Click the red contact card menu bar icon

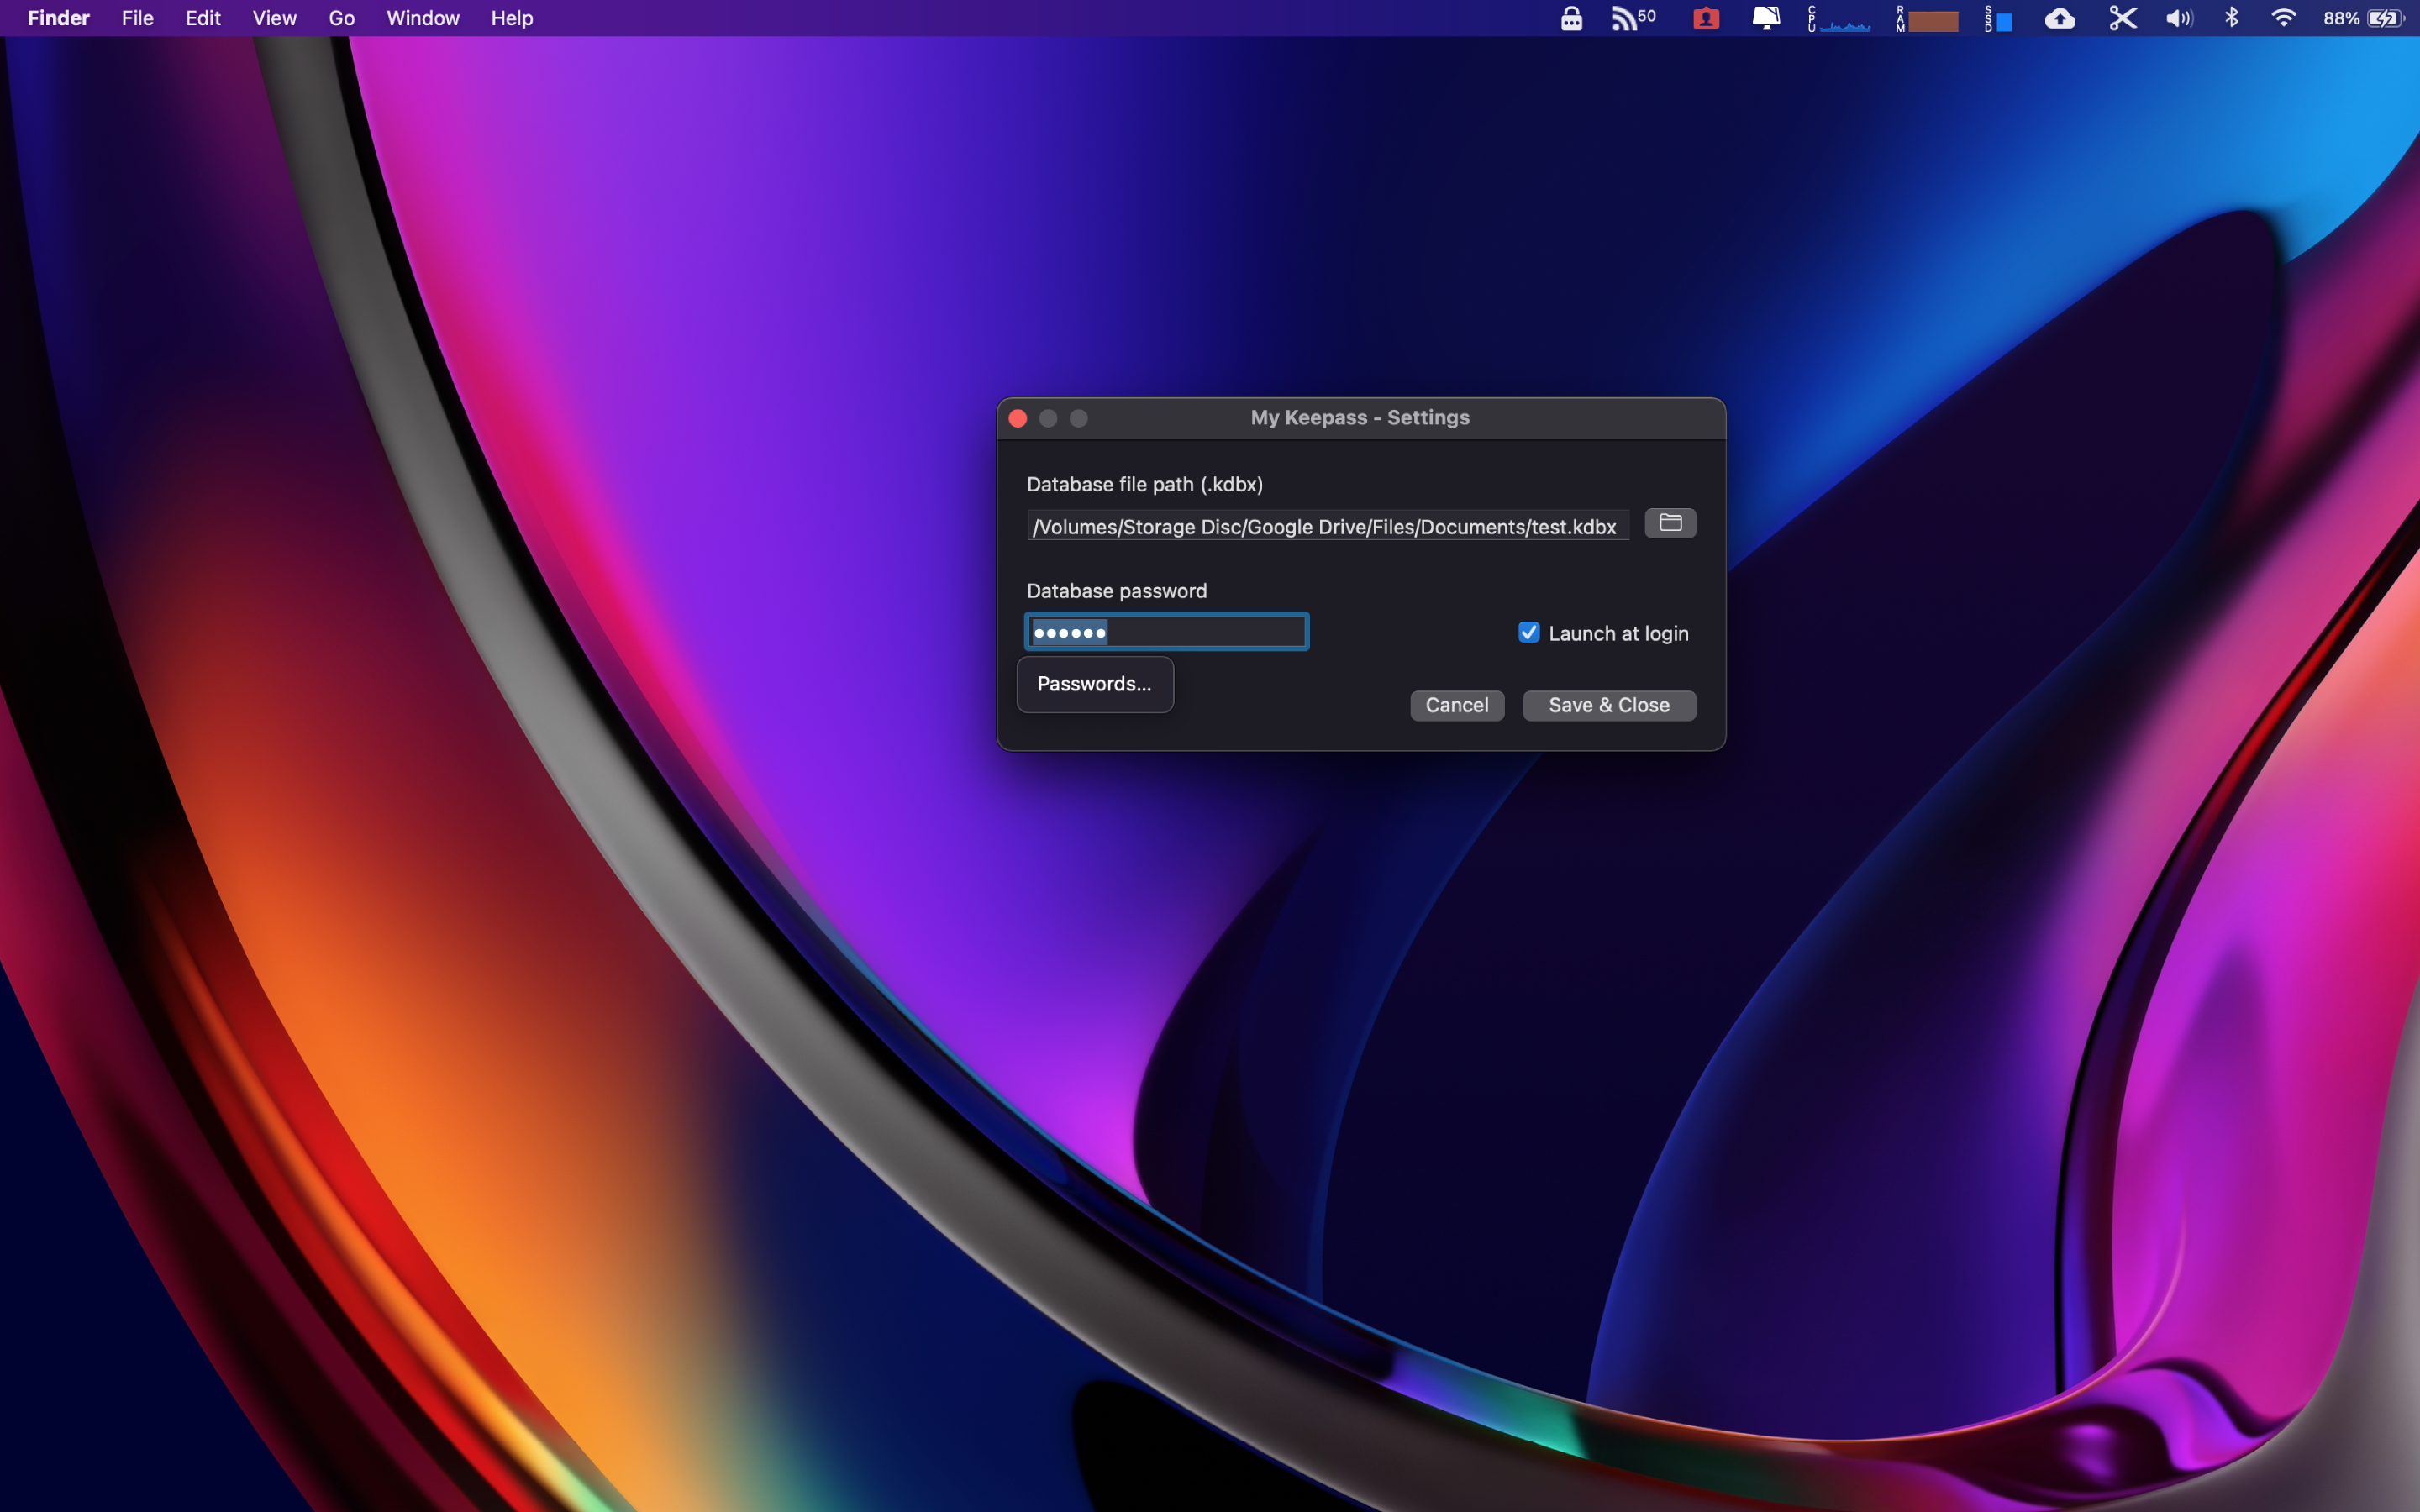point(1706,18)
